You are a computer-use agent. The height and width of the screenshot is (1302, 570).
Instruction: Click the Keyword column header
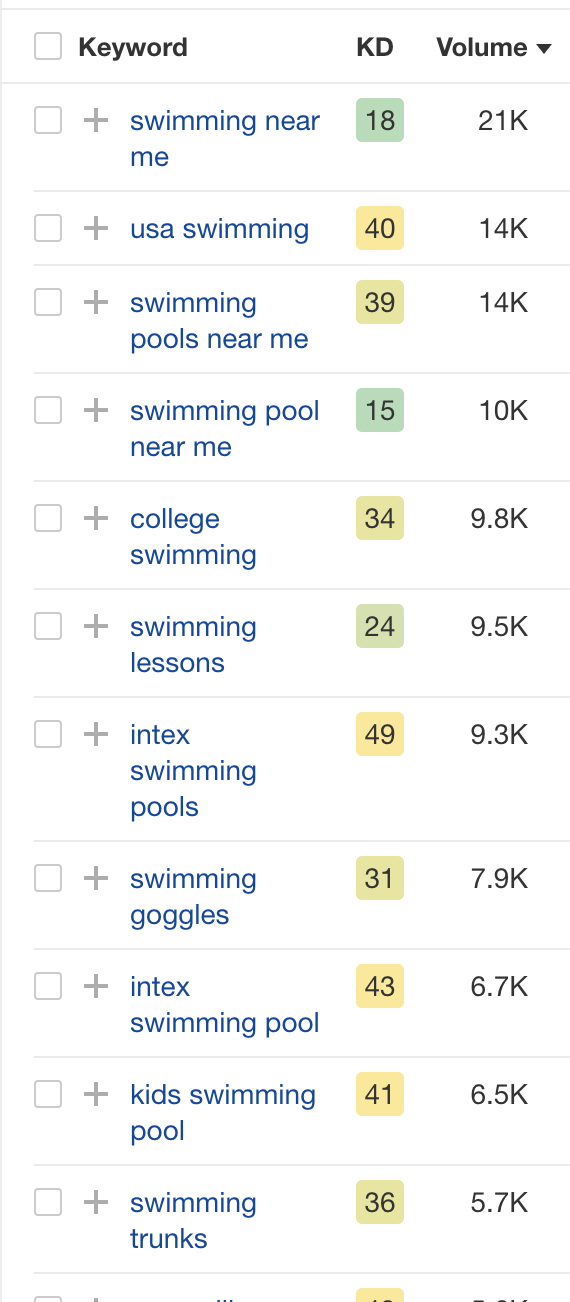(133, 47)
